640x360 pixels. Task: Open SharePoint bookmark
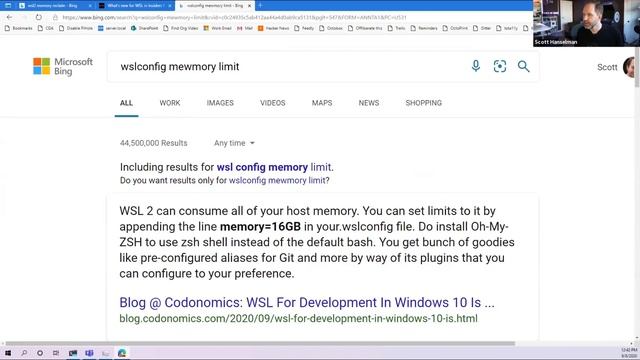[x=144, y=28]
